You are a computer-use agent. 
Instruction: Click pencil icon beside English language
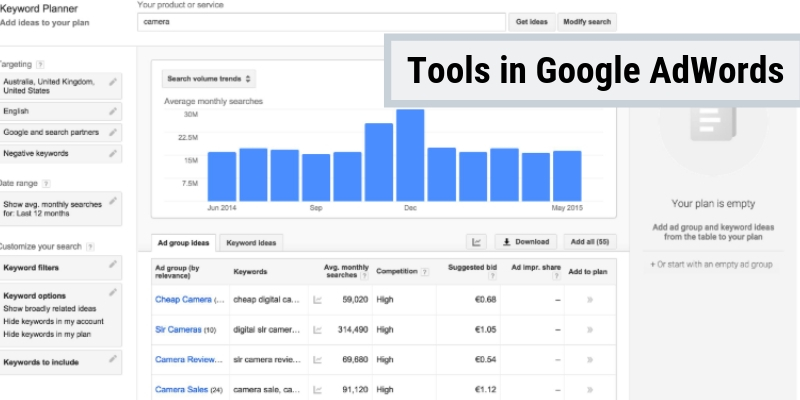113,111
